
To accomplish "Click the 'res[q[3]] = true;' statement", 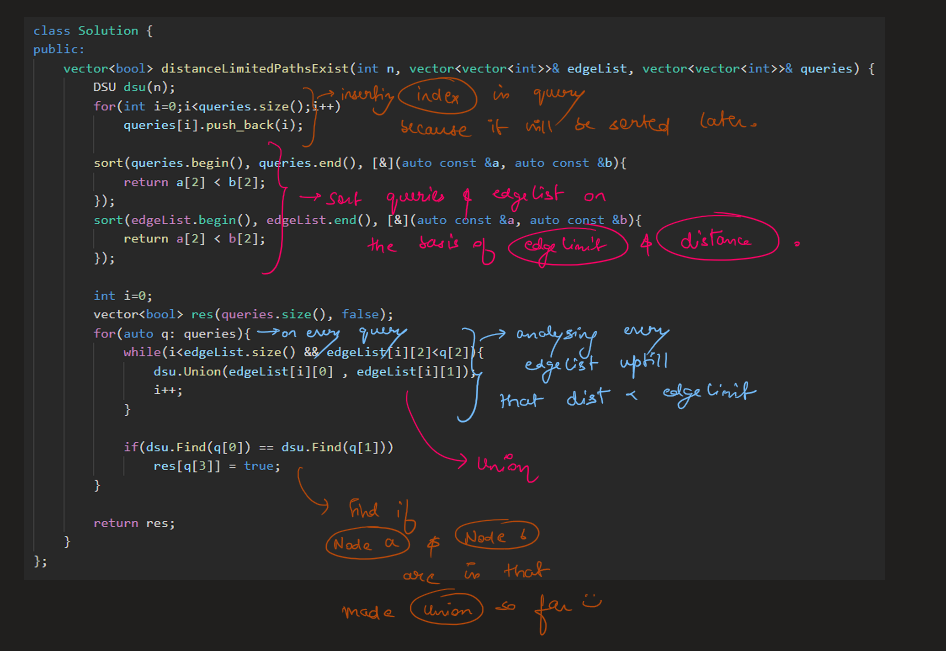I will [216, 466].
